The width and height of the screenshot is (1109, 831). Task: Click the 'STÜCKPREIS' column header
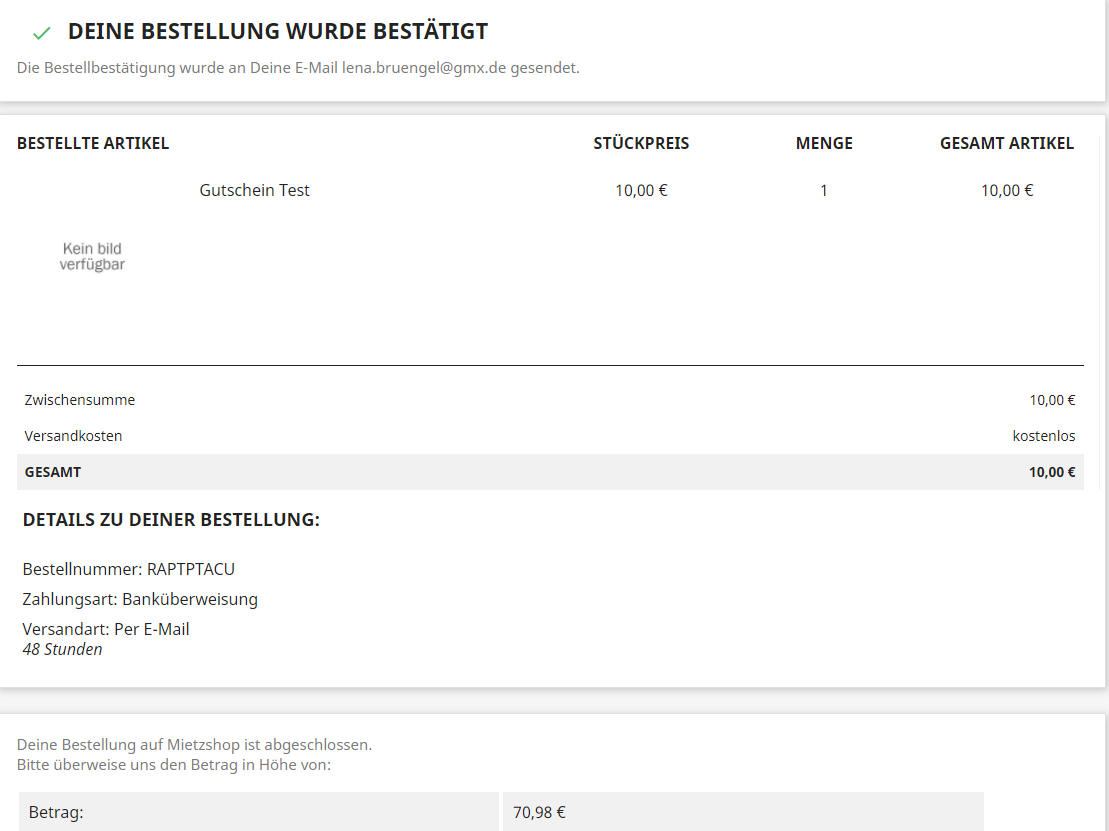click(641, 144)
